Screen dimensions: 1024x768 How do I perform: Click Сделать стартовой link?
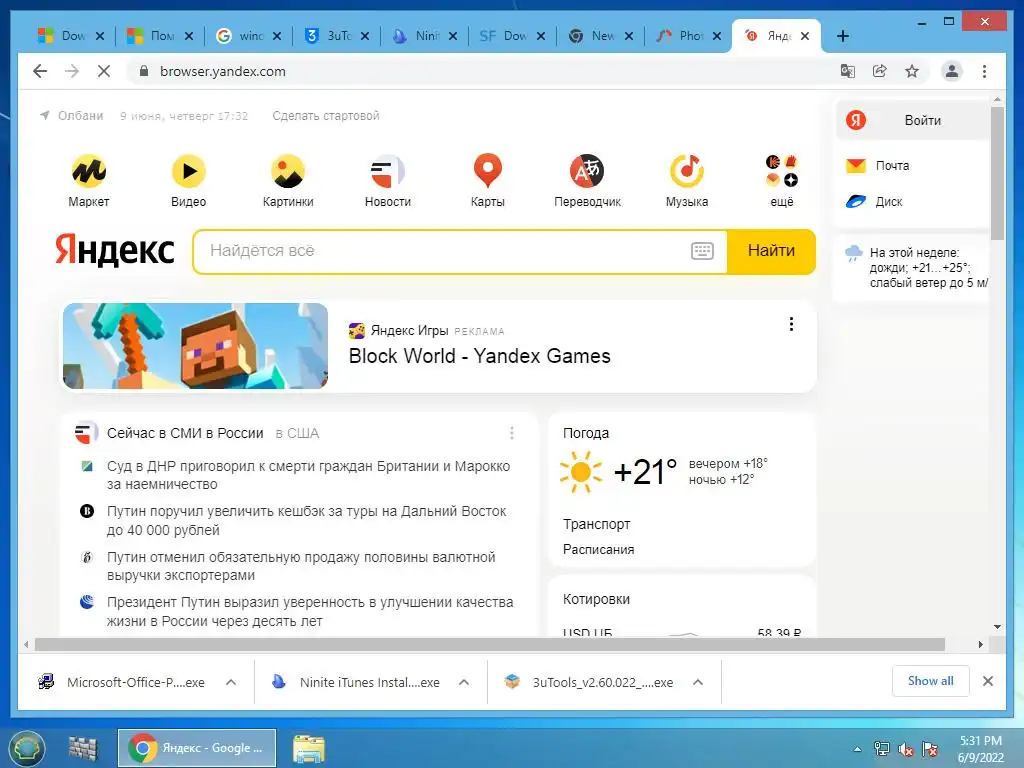click(326, 116)
